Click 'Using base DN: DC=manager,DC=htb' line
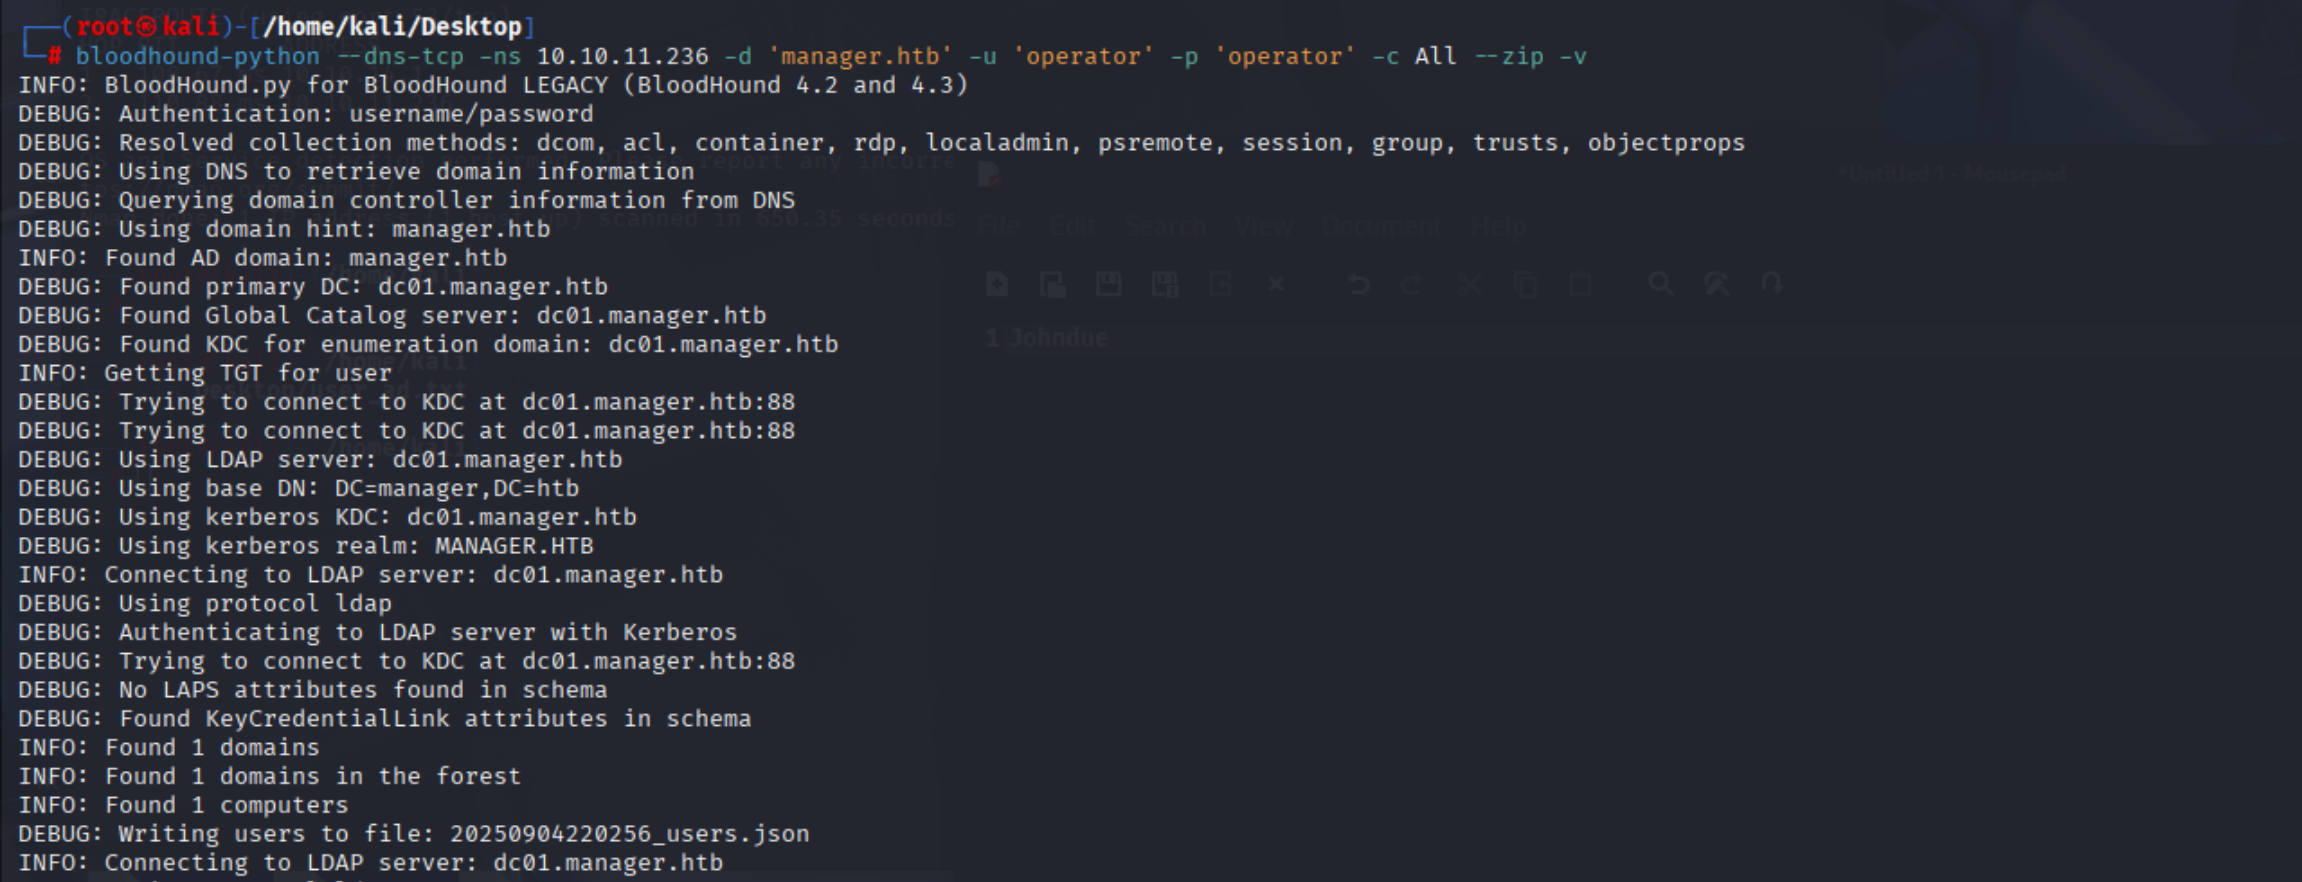2302x882 pixels. pos(298,489)
